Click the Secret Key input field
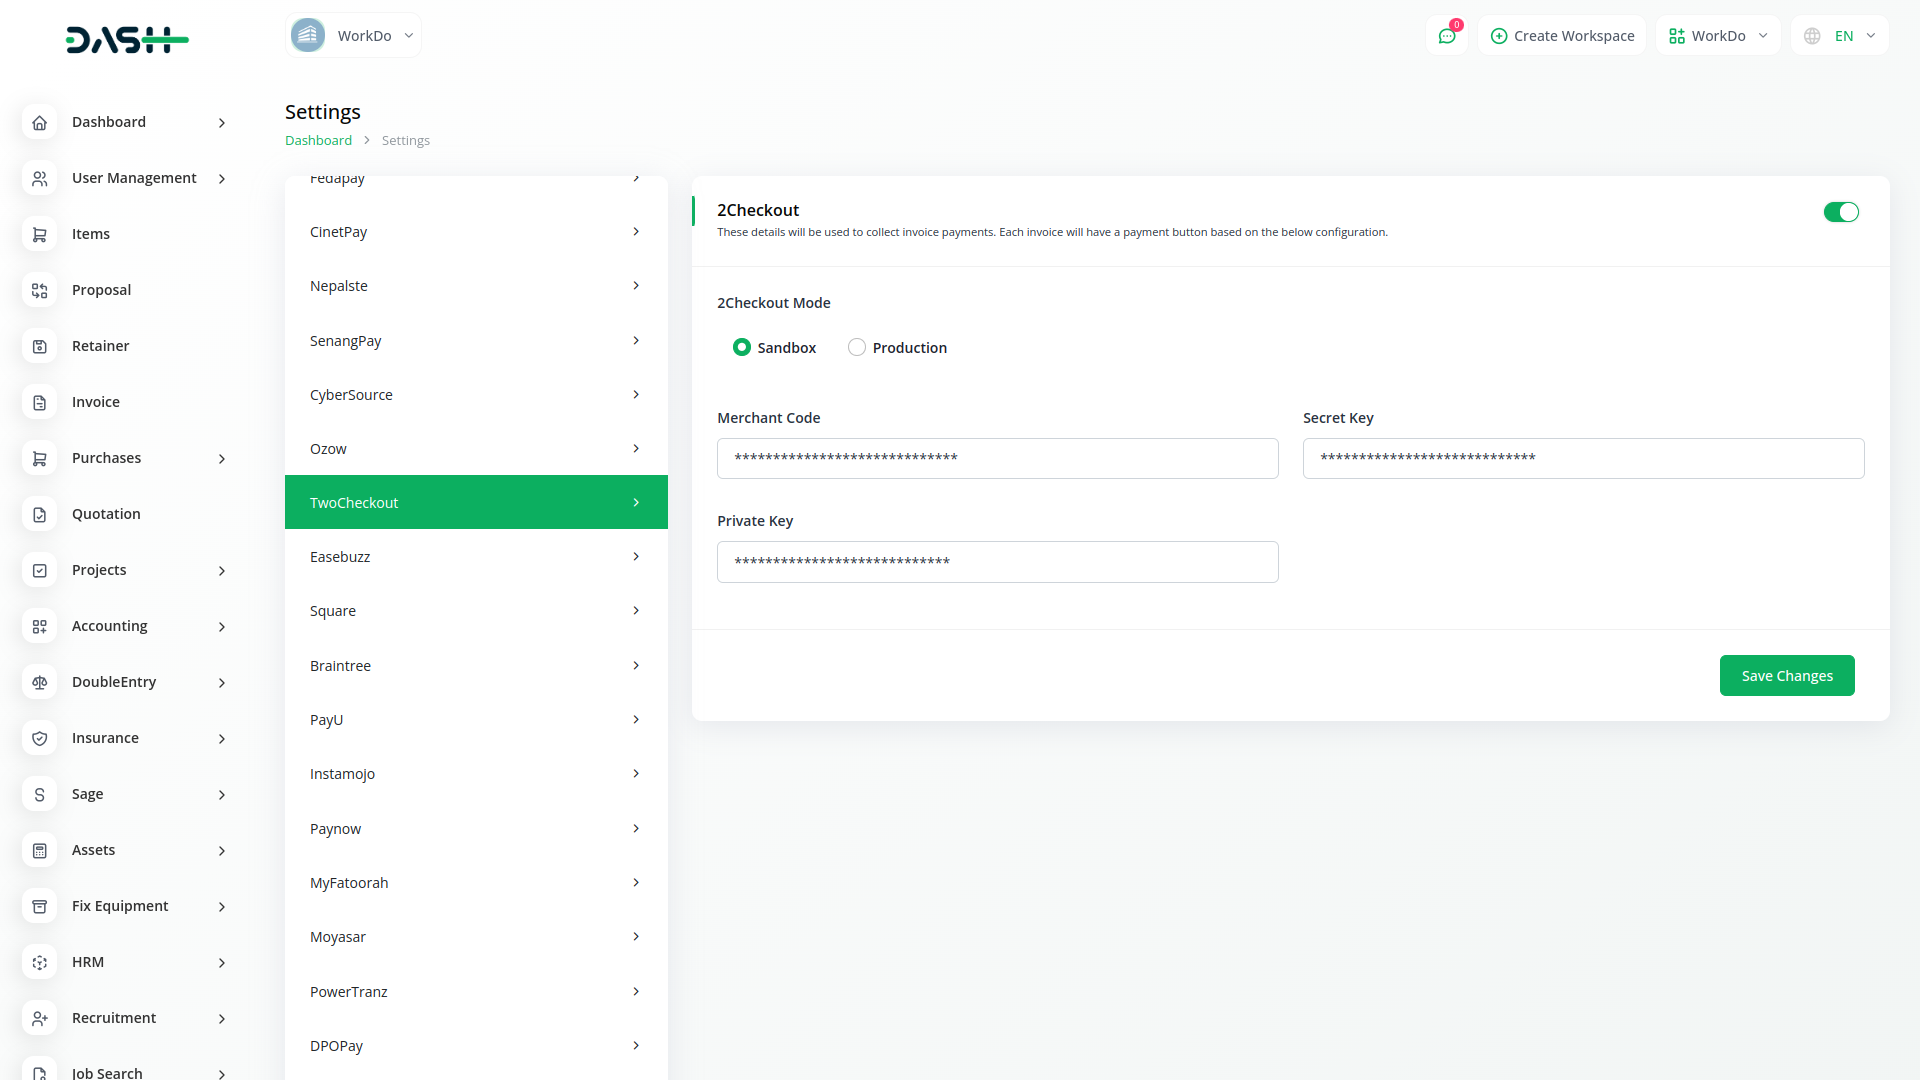Viewport: 1920px width, 1080px height. pyautogui.click(x=1583, y=458)
